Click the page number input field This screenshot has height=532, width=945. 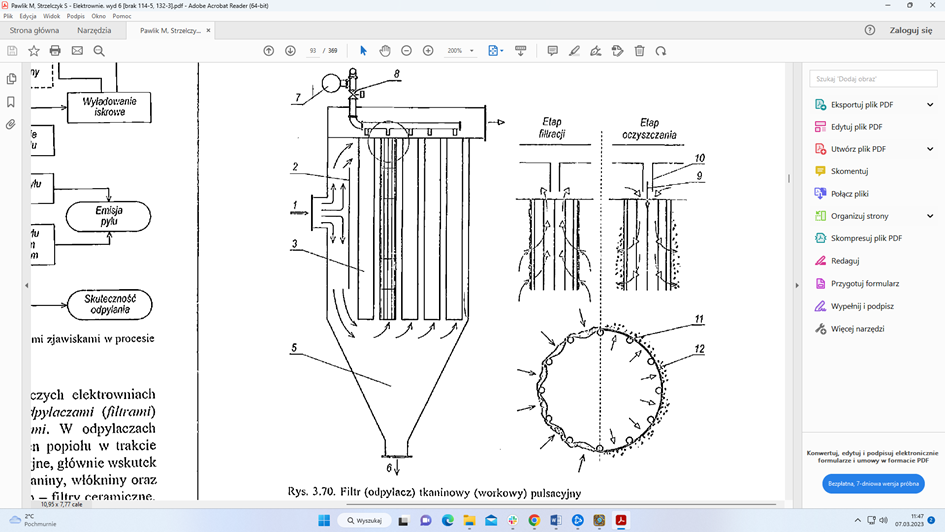tap(314, 51)
